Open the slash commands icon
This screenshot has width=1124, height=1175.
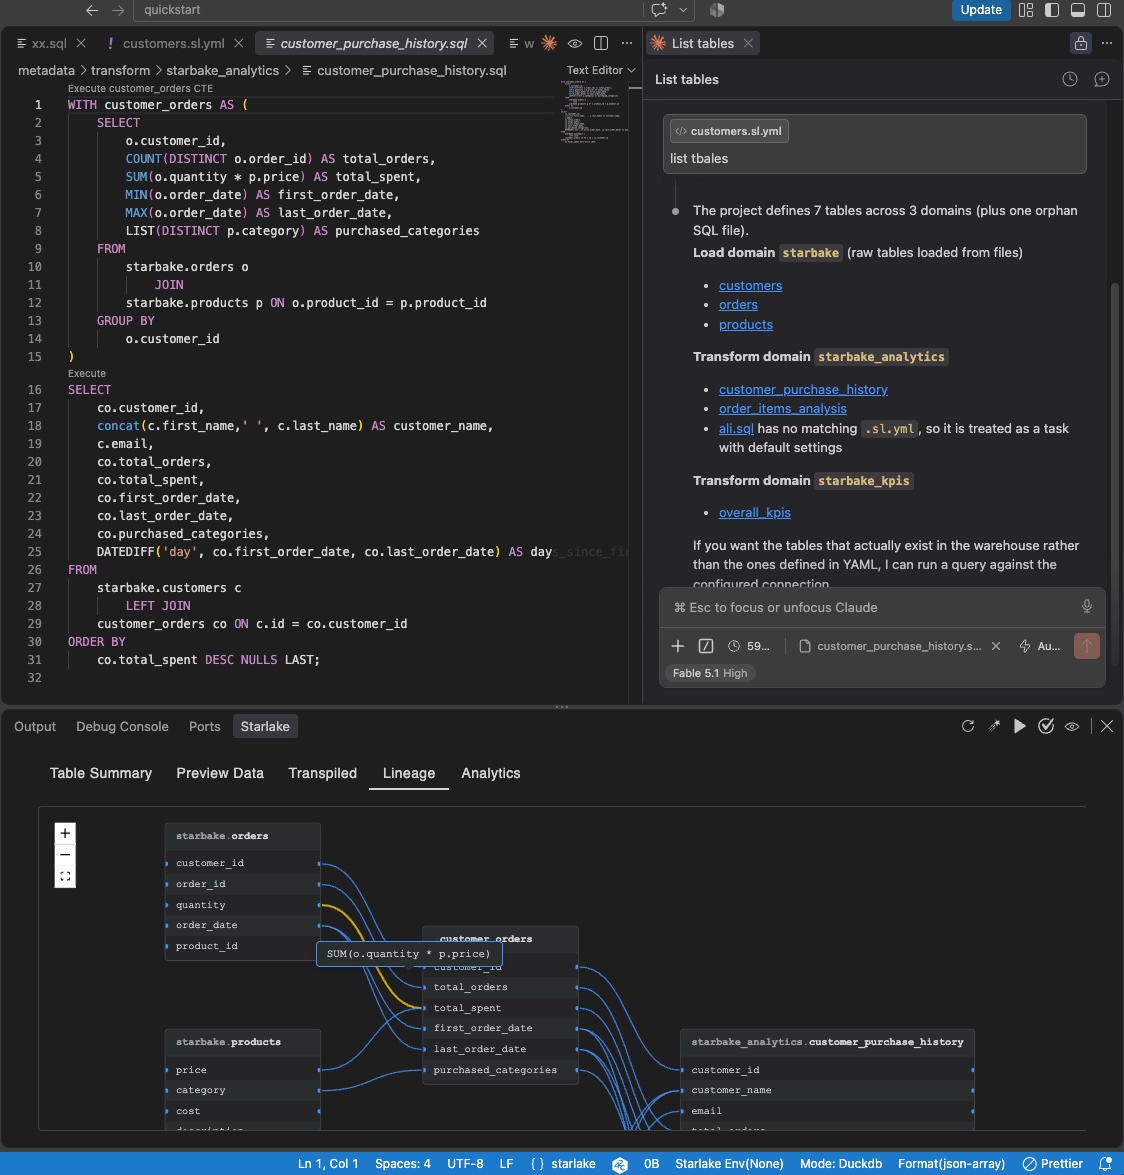pyautogui.click(x=706, y=646)
